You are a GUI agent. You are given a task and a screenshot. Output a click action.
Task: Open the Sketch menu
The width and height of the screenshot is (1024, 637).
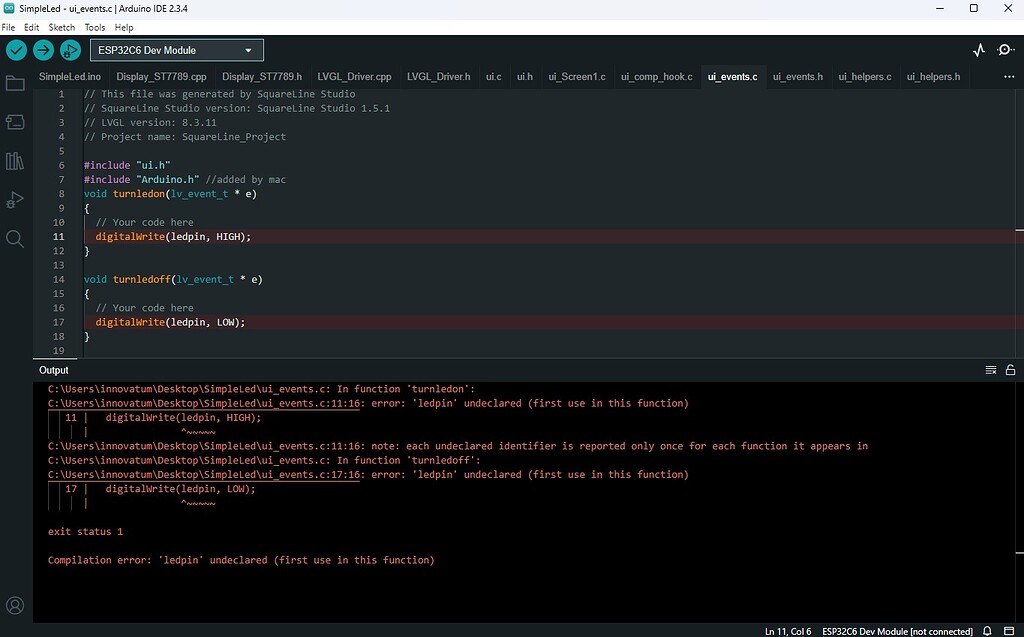tap(61, 27)
